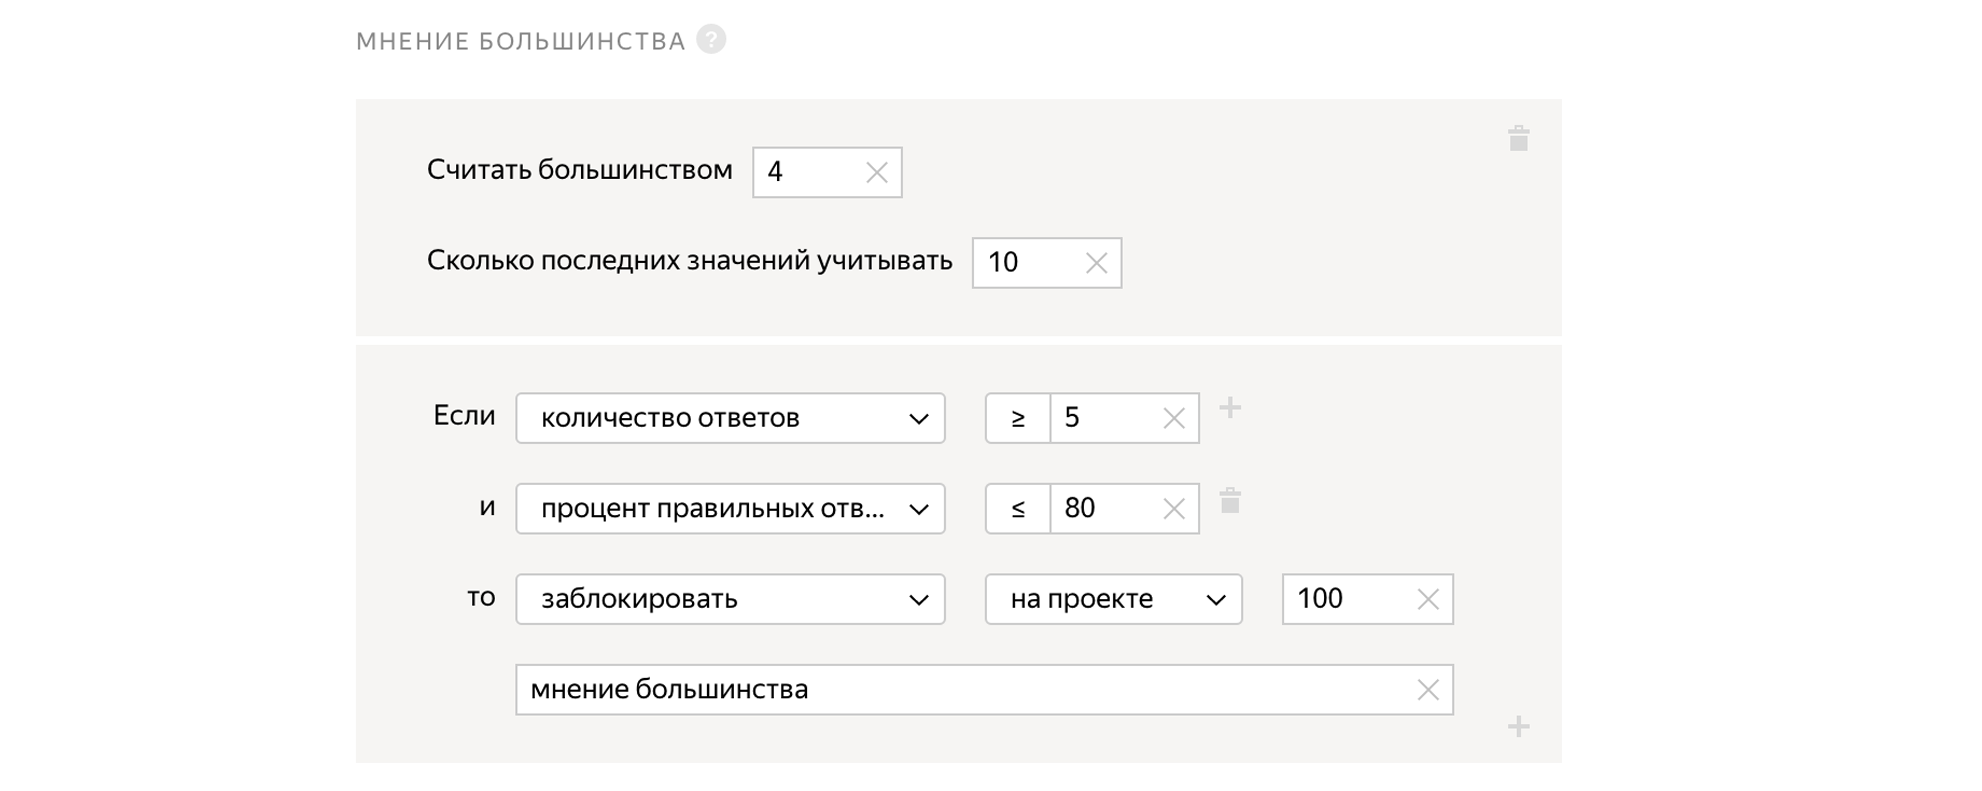
Task: Add another condition with the plus after 5
Action: click(x=1230, y=408)
